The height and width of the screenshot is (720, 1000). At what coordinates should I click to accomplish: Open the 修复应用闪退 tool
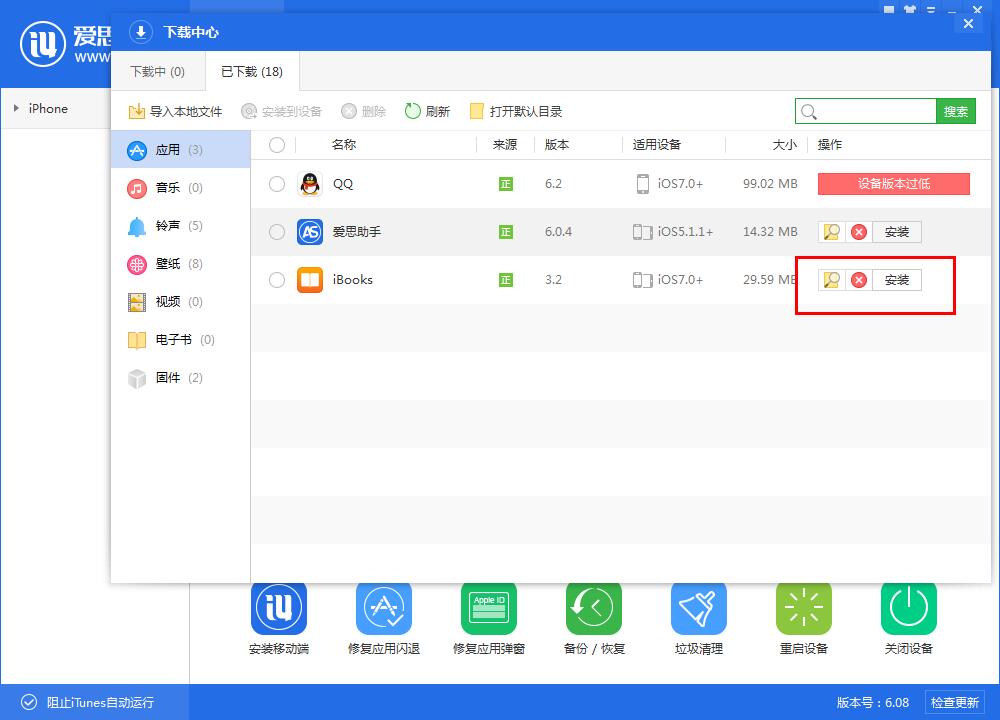pyautogui.click(x=384, y=608)
